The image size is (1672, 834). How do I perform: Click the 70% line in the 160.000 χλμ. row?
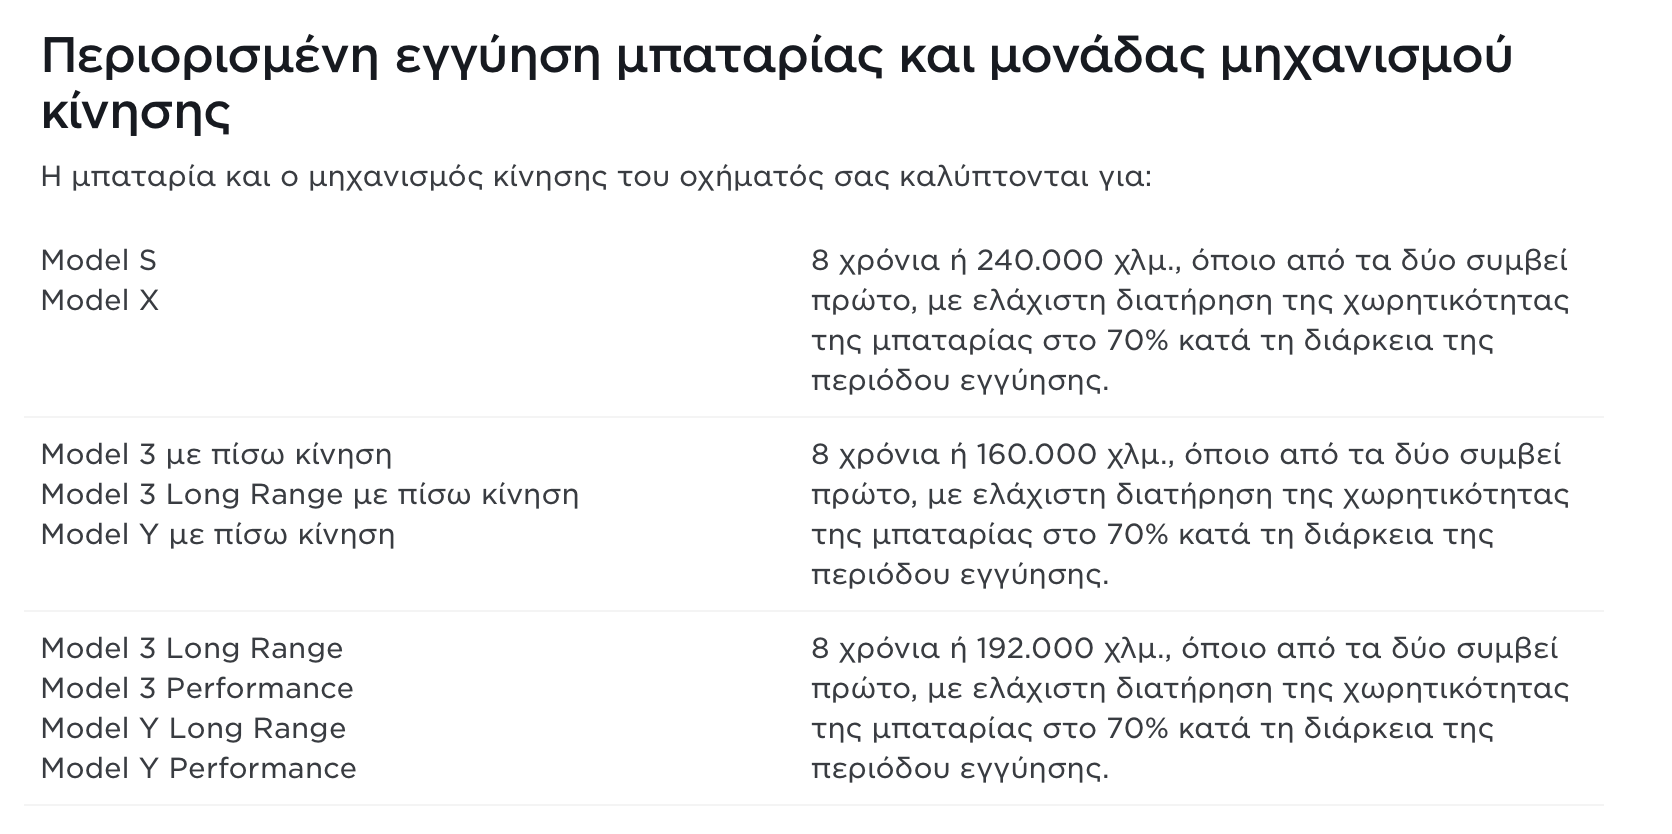tap(1152, 535)
